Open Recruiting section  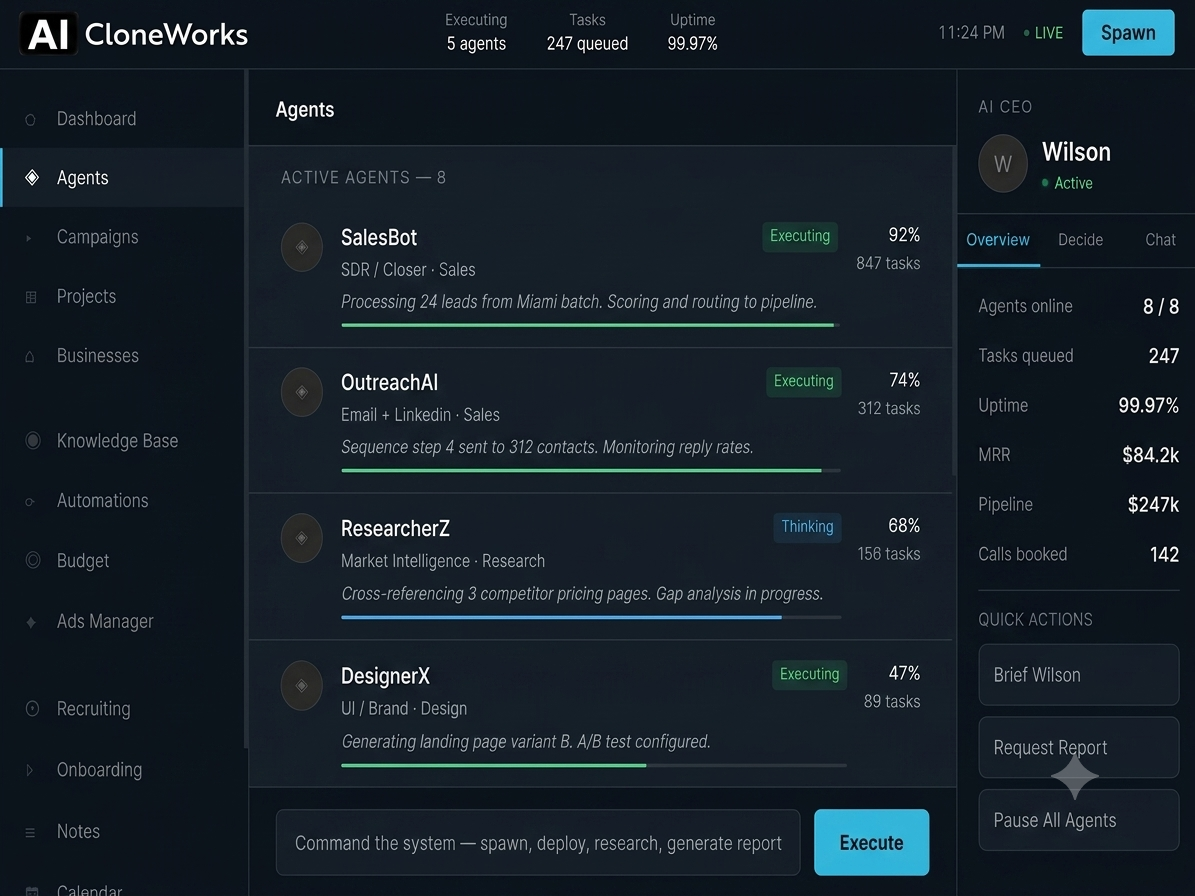pos(122,709)
